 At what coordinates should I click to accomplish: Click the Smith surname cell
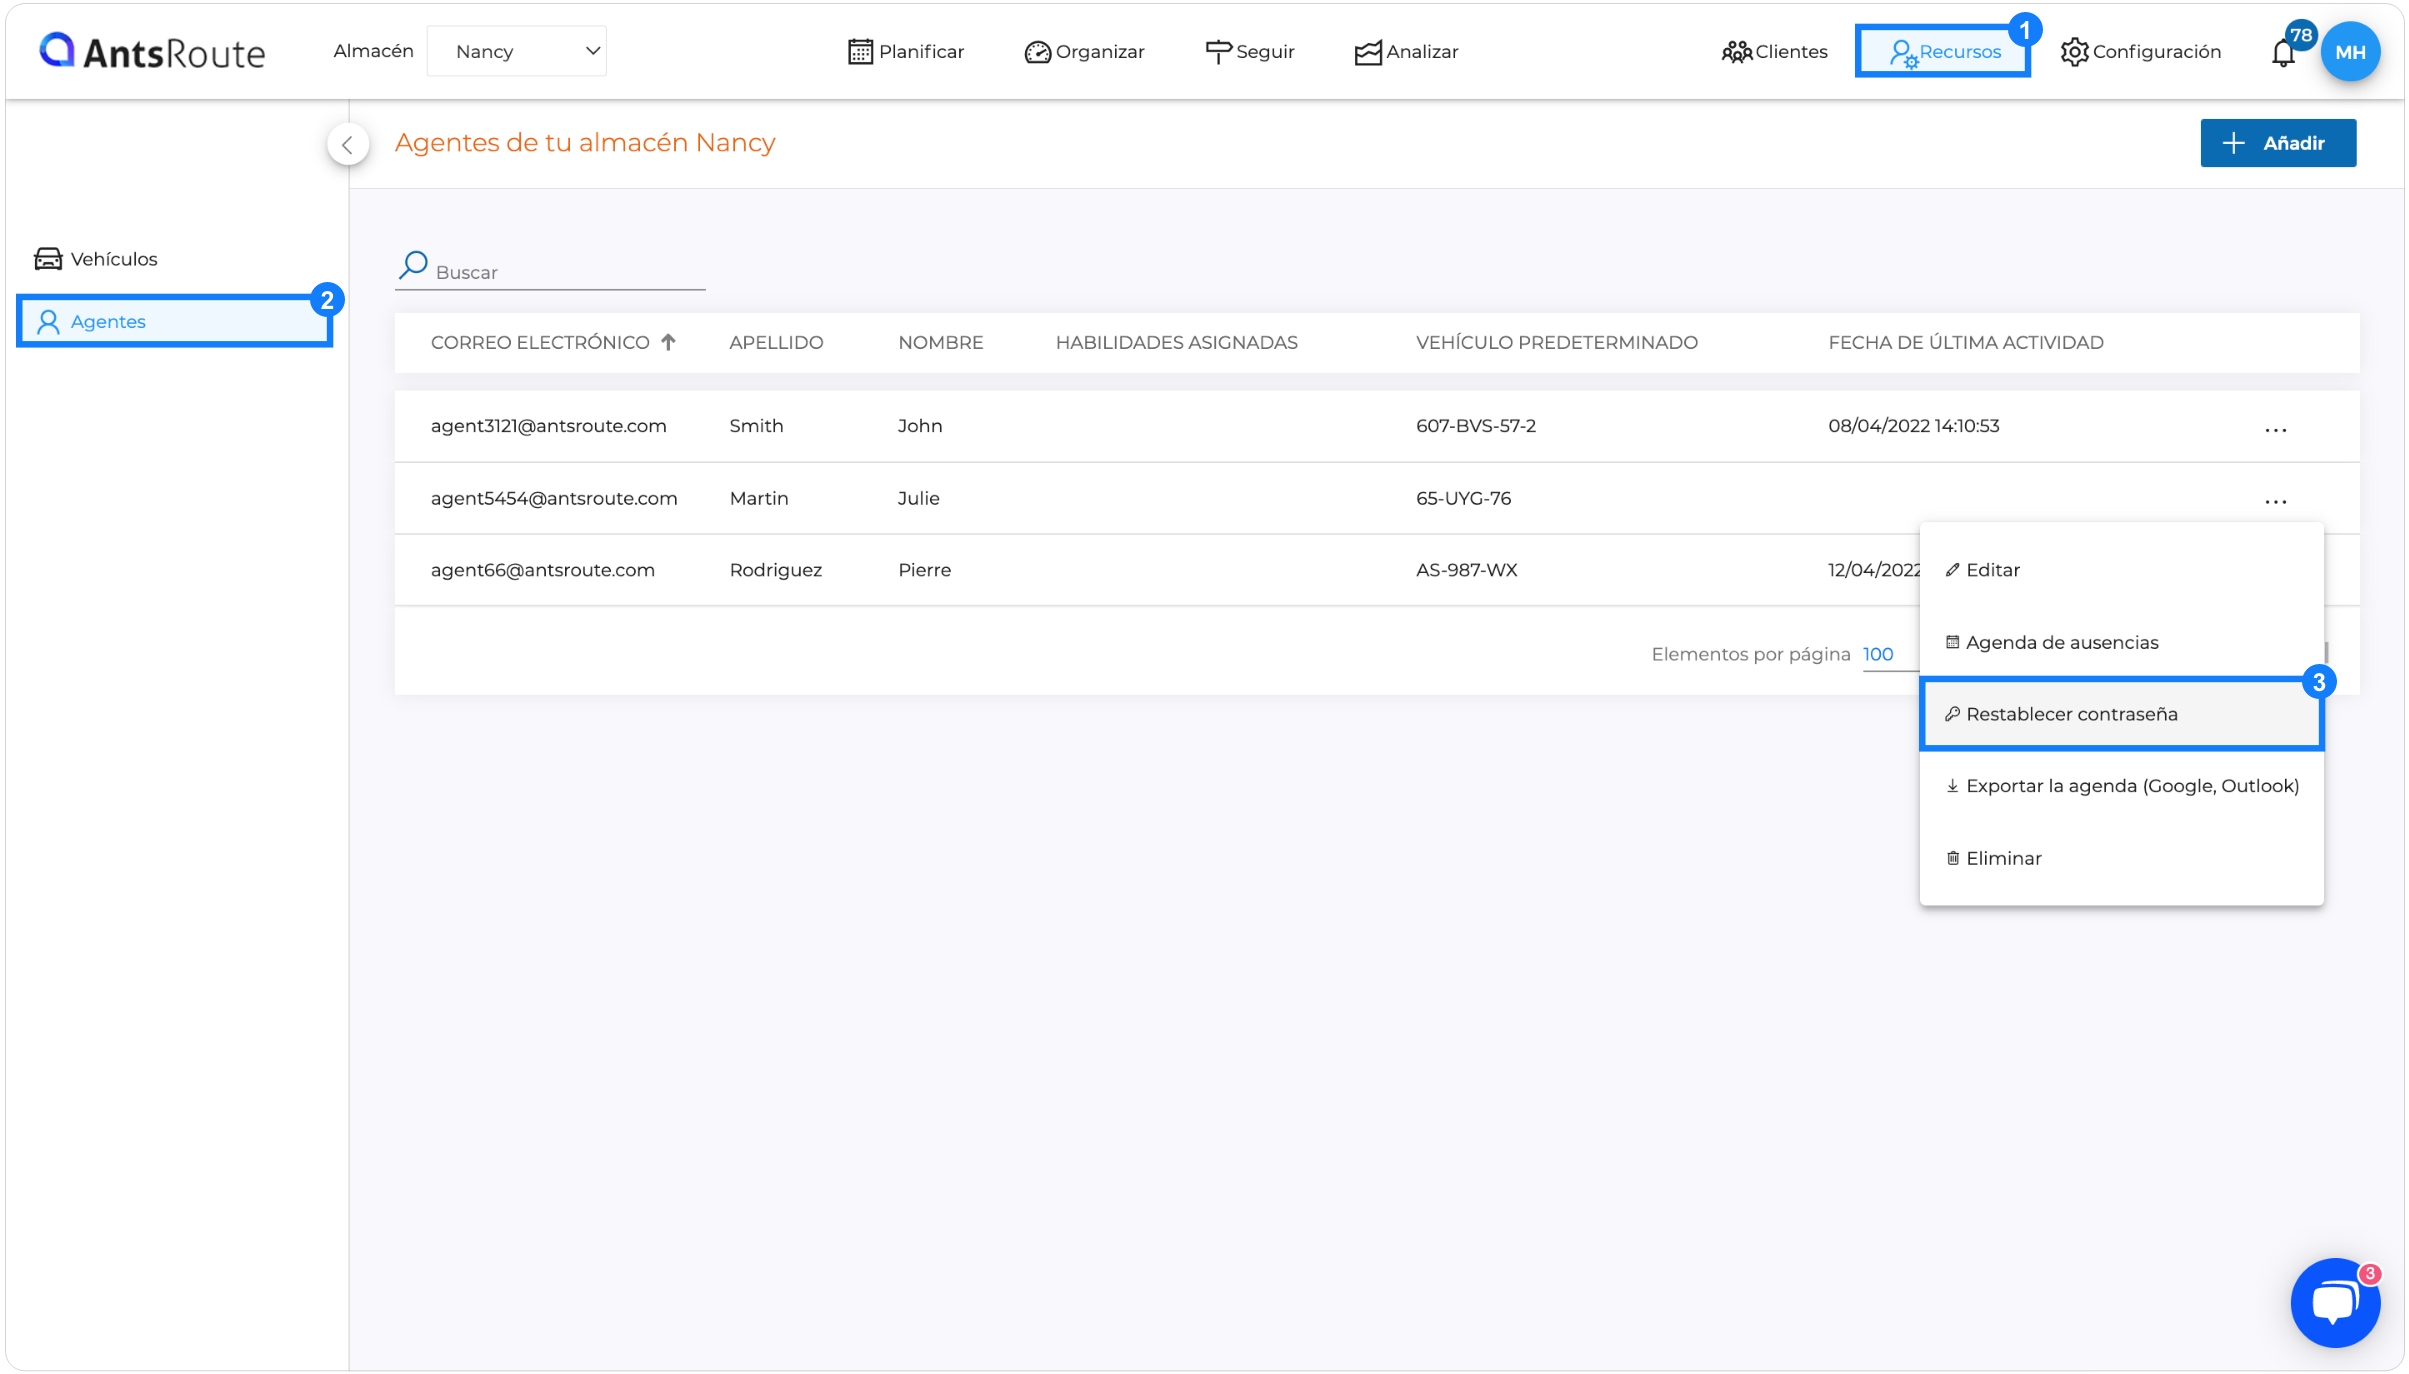(756, 425)
